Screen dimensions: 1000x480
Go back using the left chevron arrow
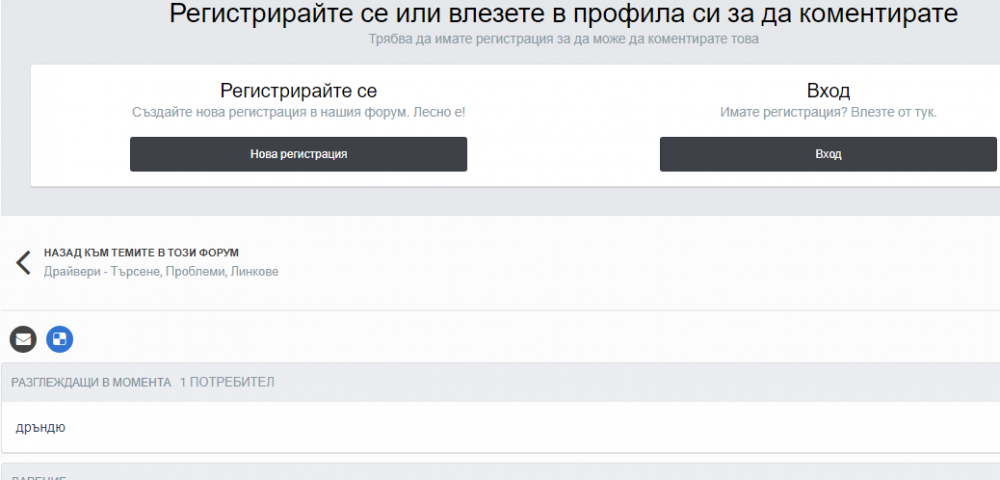tap(23, 262)
